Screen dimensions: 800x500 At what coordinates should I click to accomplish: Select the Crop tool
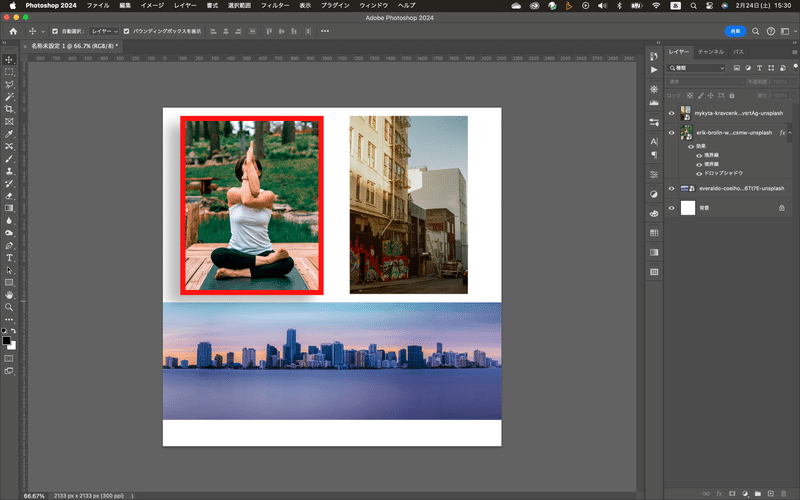pos(9,109)
